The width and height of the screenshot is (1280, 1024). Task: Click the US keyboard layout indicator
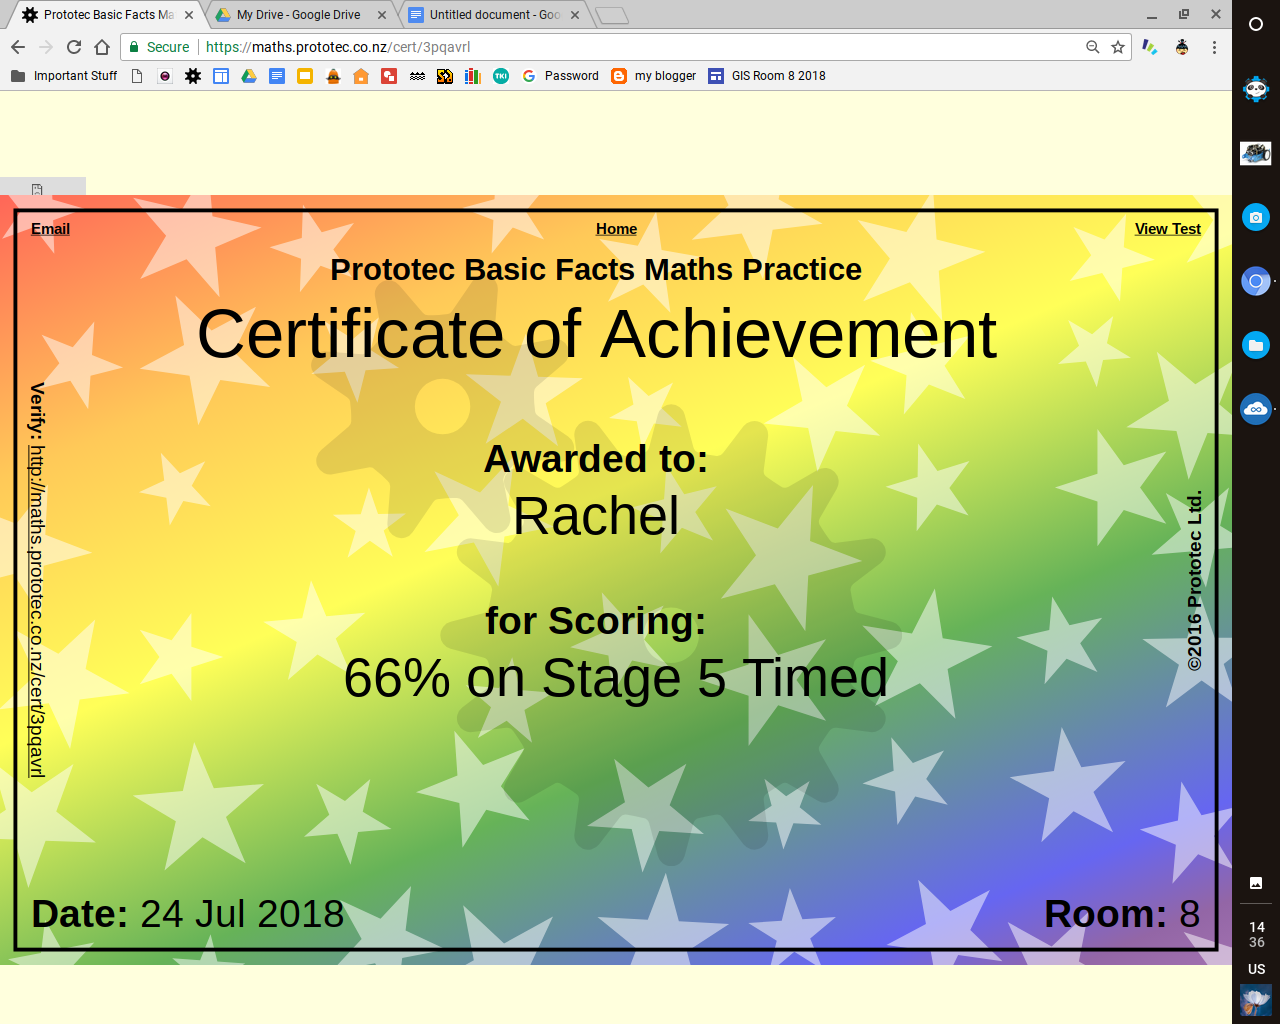1257,969
